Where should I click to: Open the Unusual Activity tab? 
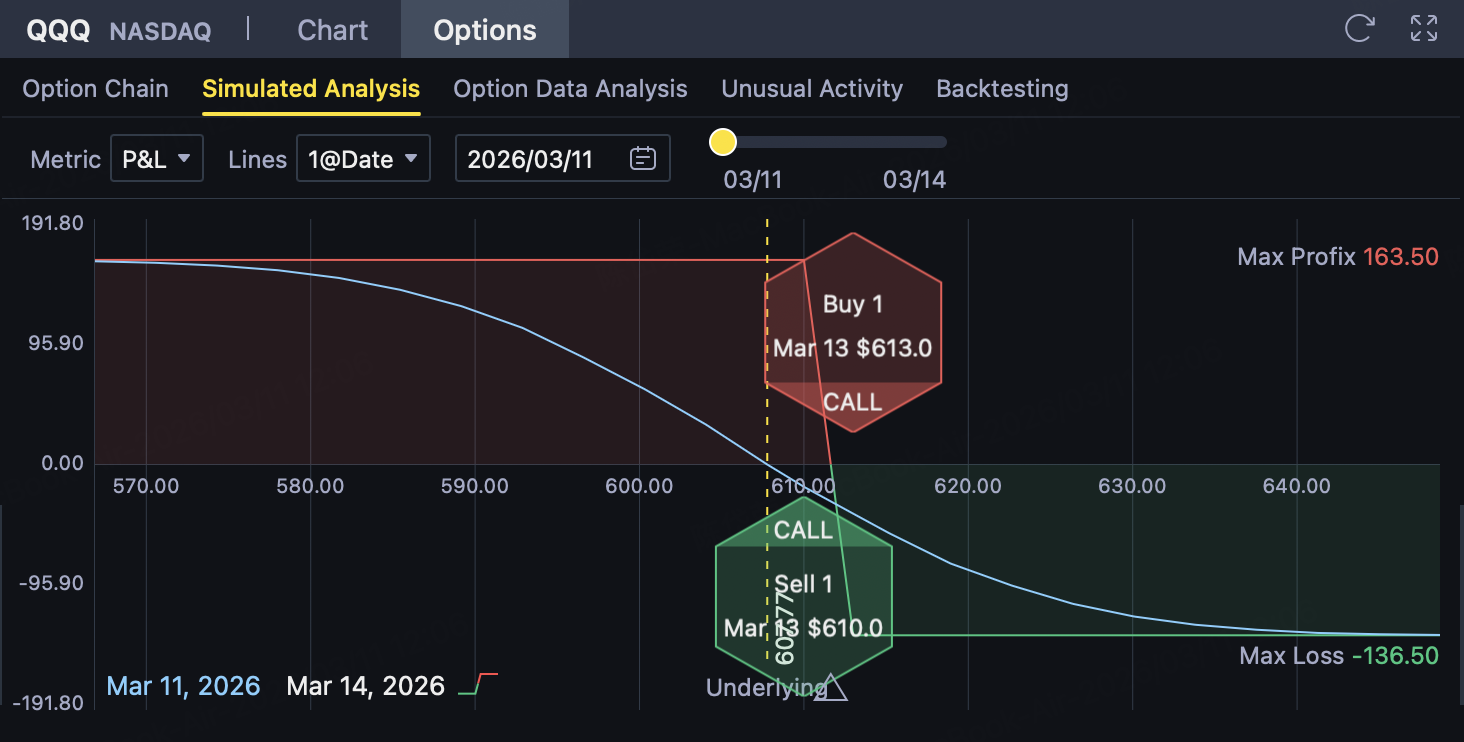(x=812, y=89)
